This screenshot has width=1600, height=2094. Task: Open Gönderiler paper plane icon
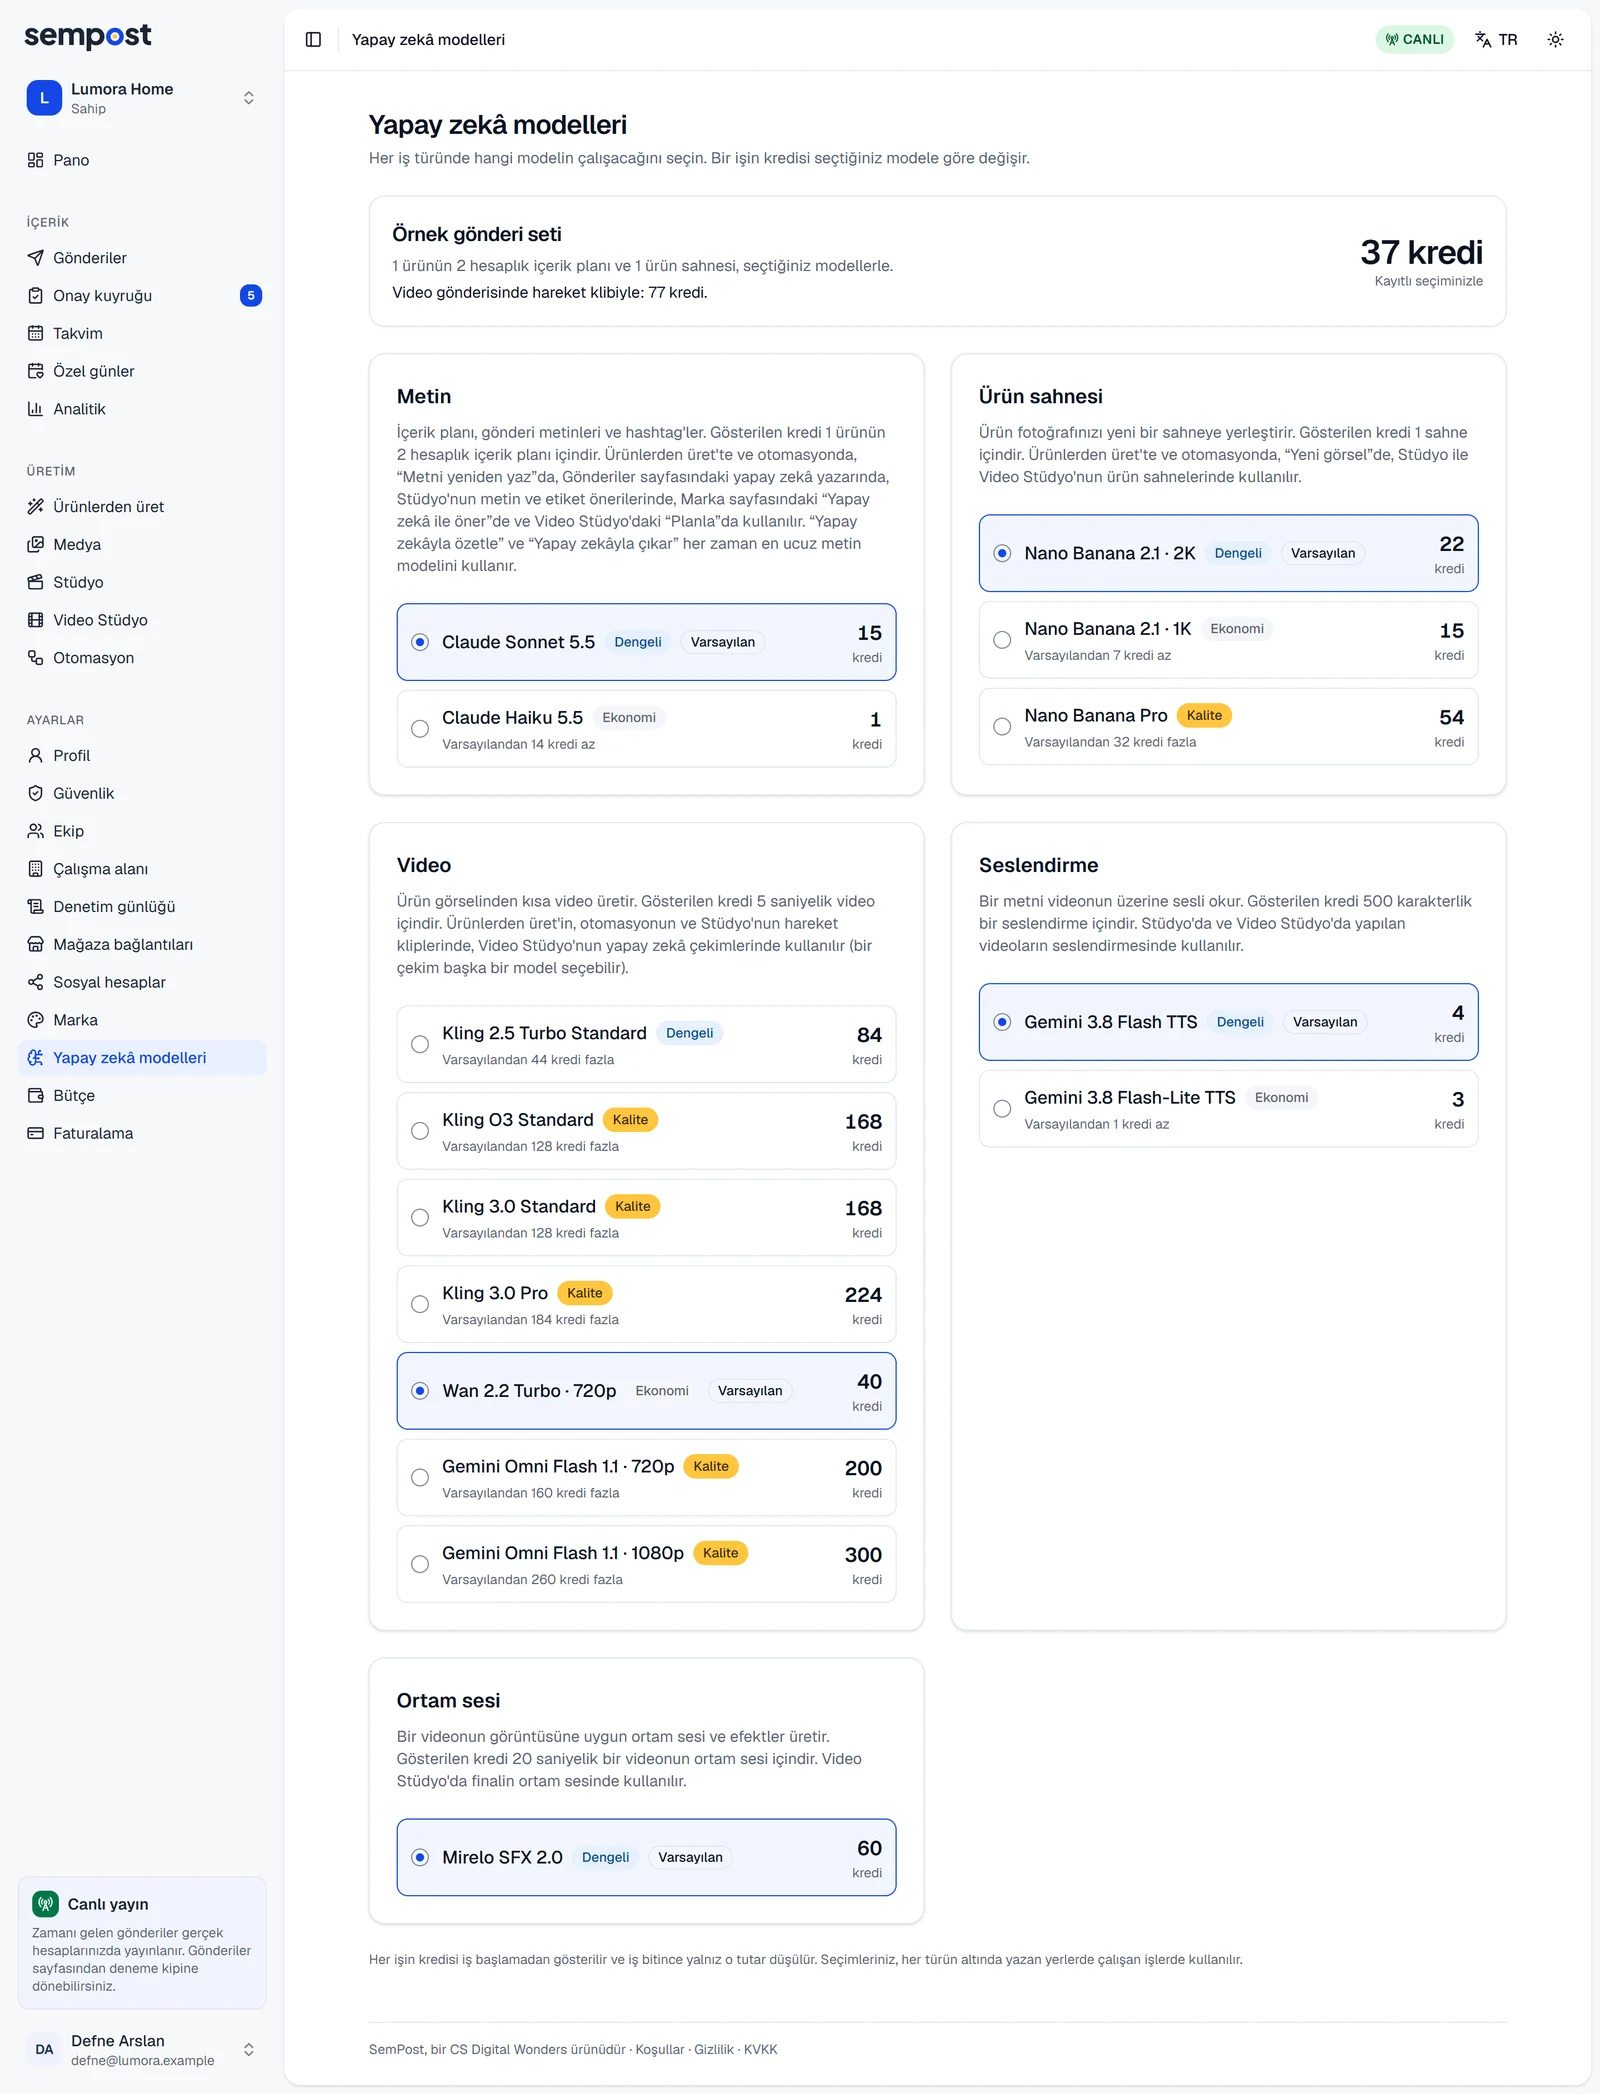pos(36,258)
